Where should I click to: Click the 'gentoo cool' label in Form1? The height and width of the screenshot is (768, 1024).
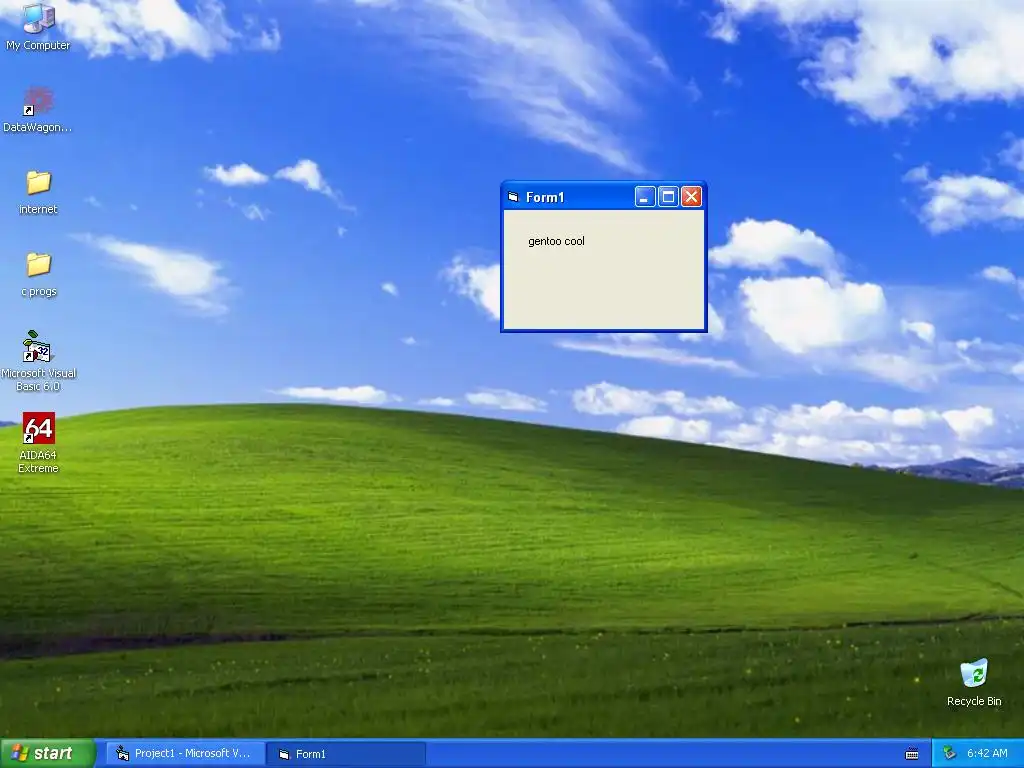tap(556, 241)
